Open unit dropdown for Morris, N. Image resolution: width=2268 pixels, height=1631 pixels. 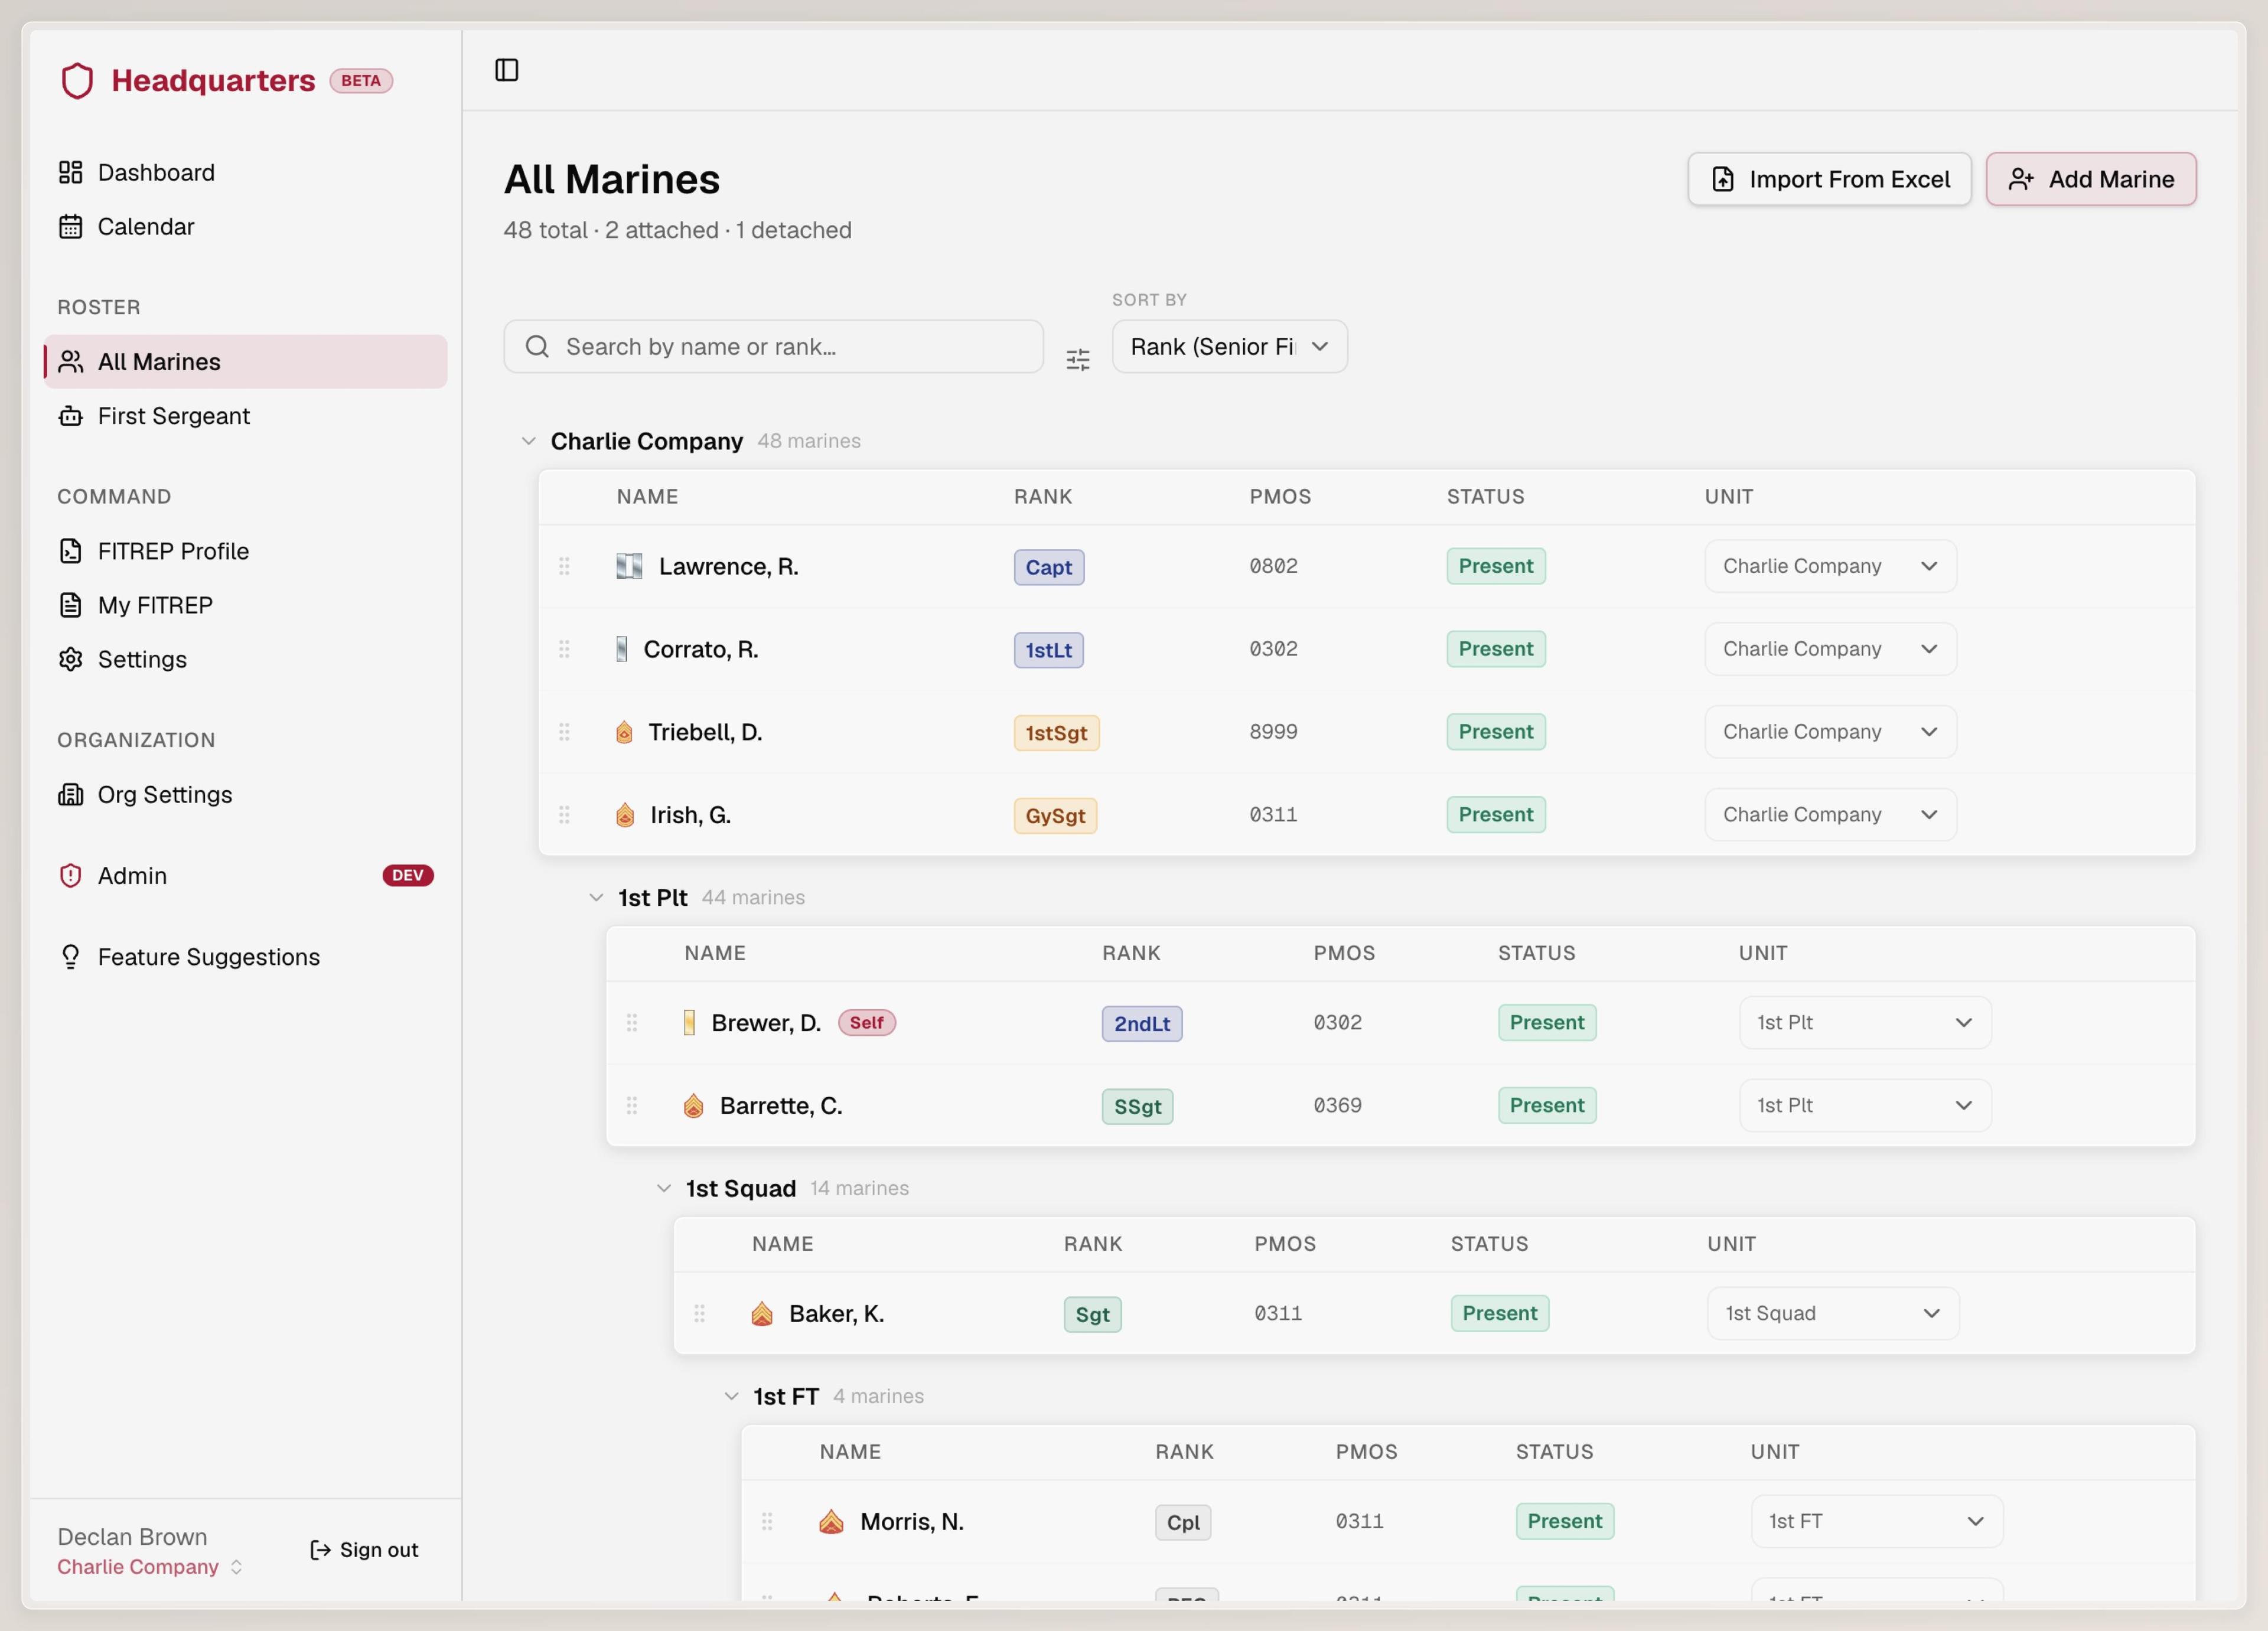[1877, 1521]
